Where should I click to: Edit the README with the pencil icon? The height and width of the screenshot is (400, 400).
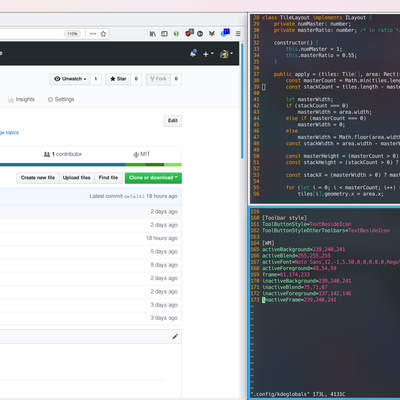175,337
